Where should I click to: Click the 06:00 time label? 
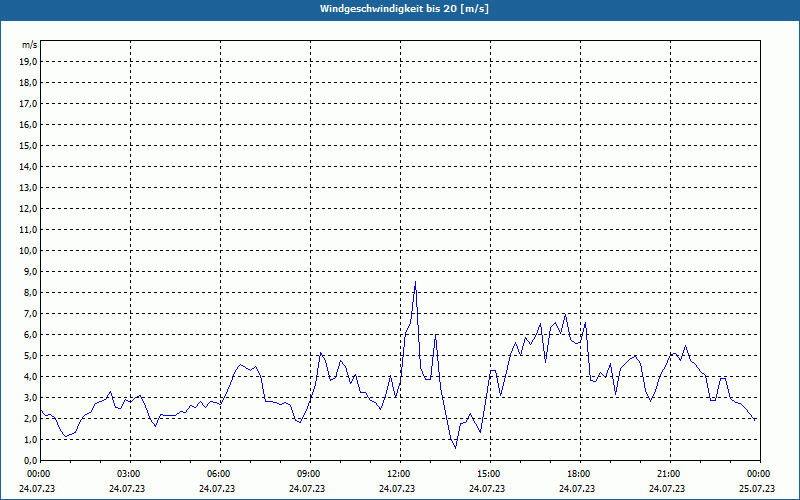(x=218, y=474)
